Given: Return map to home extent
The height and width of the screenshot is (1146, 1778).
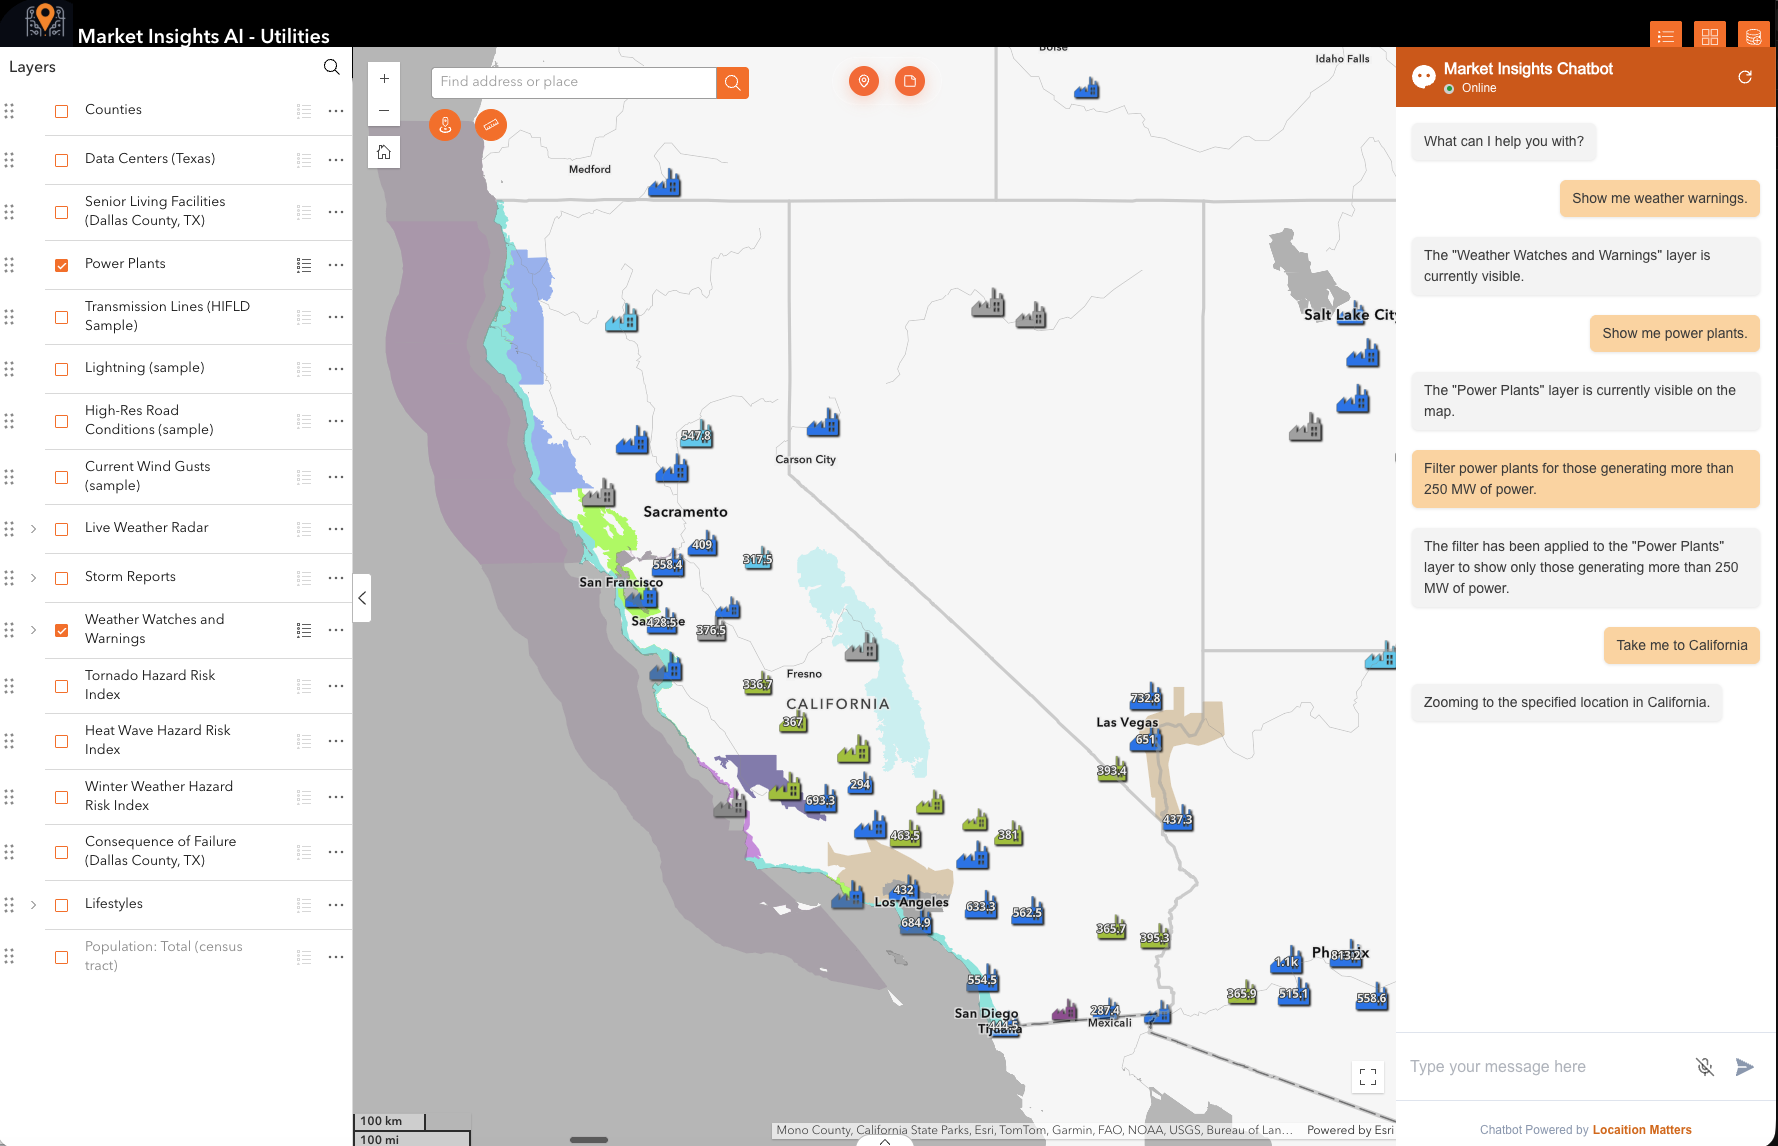Looking at the screenshot, I should (384, 152).
